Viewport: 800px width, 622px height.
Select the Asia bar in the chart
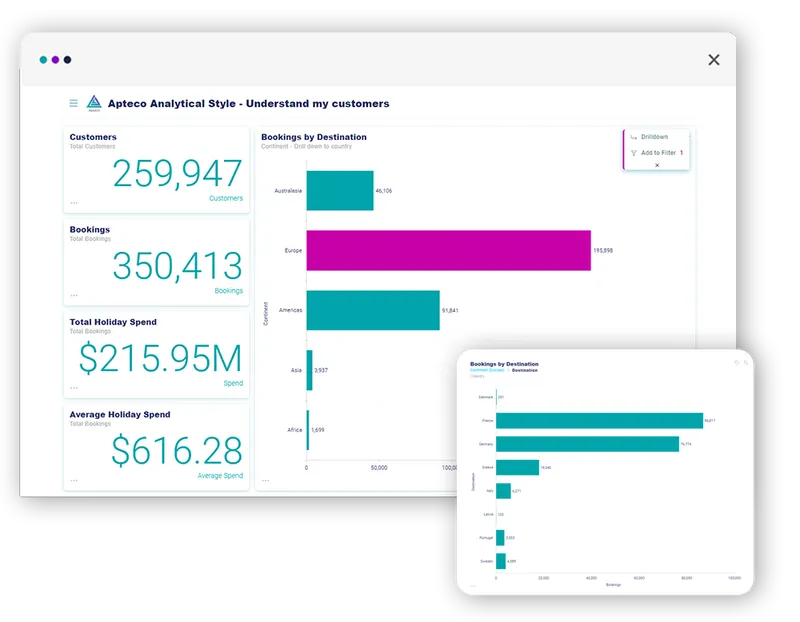(309, 370)
